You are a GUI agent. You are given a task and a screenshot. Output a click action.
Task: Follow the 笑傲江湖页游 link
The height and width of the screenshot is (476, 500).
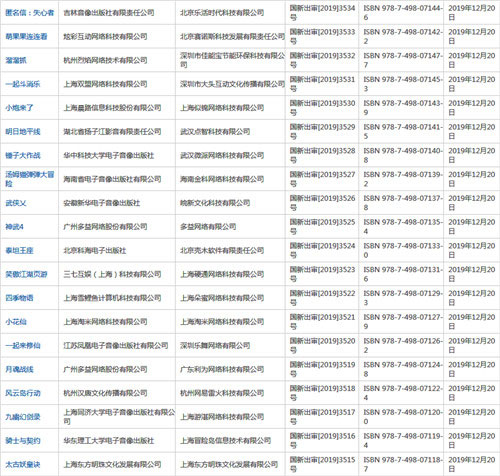coord(26,274)
